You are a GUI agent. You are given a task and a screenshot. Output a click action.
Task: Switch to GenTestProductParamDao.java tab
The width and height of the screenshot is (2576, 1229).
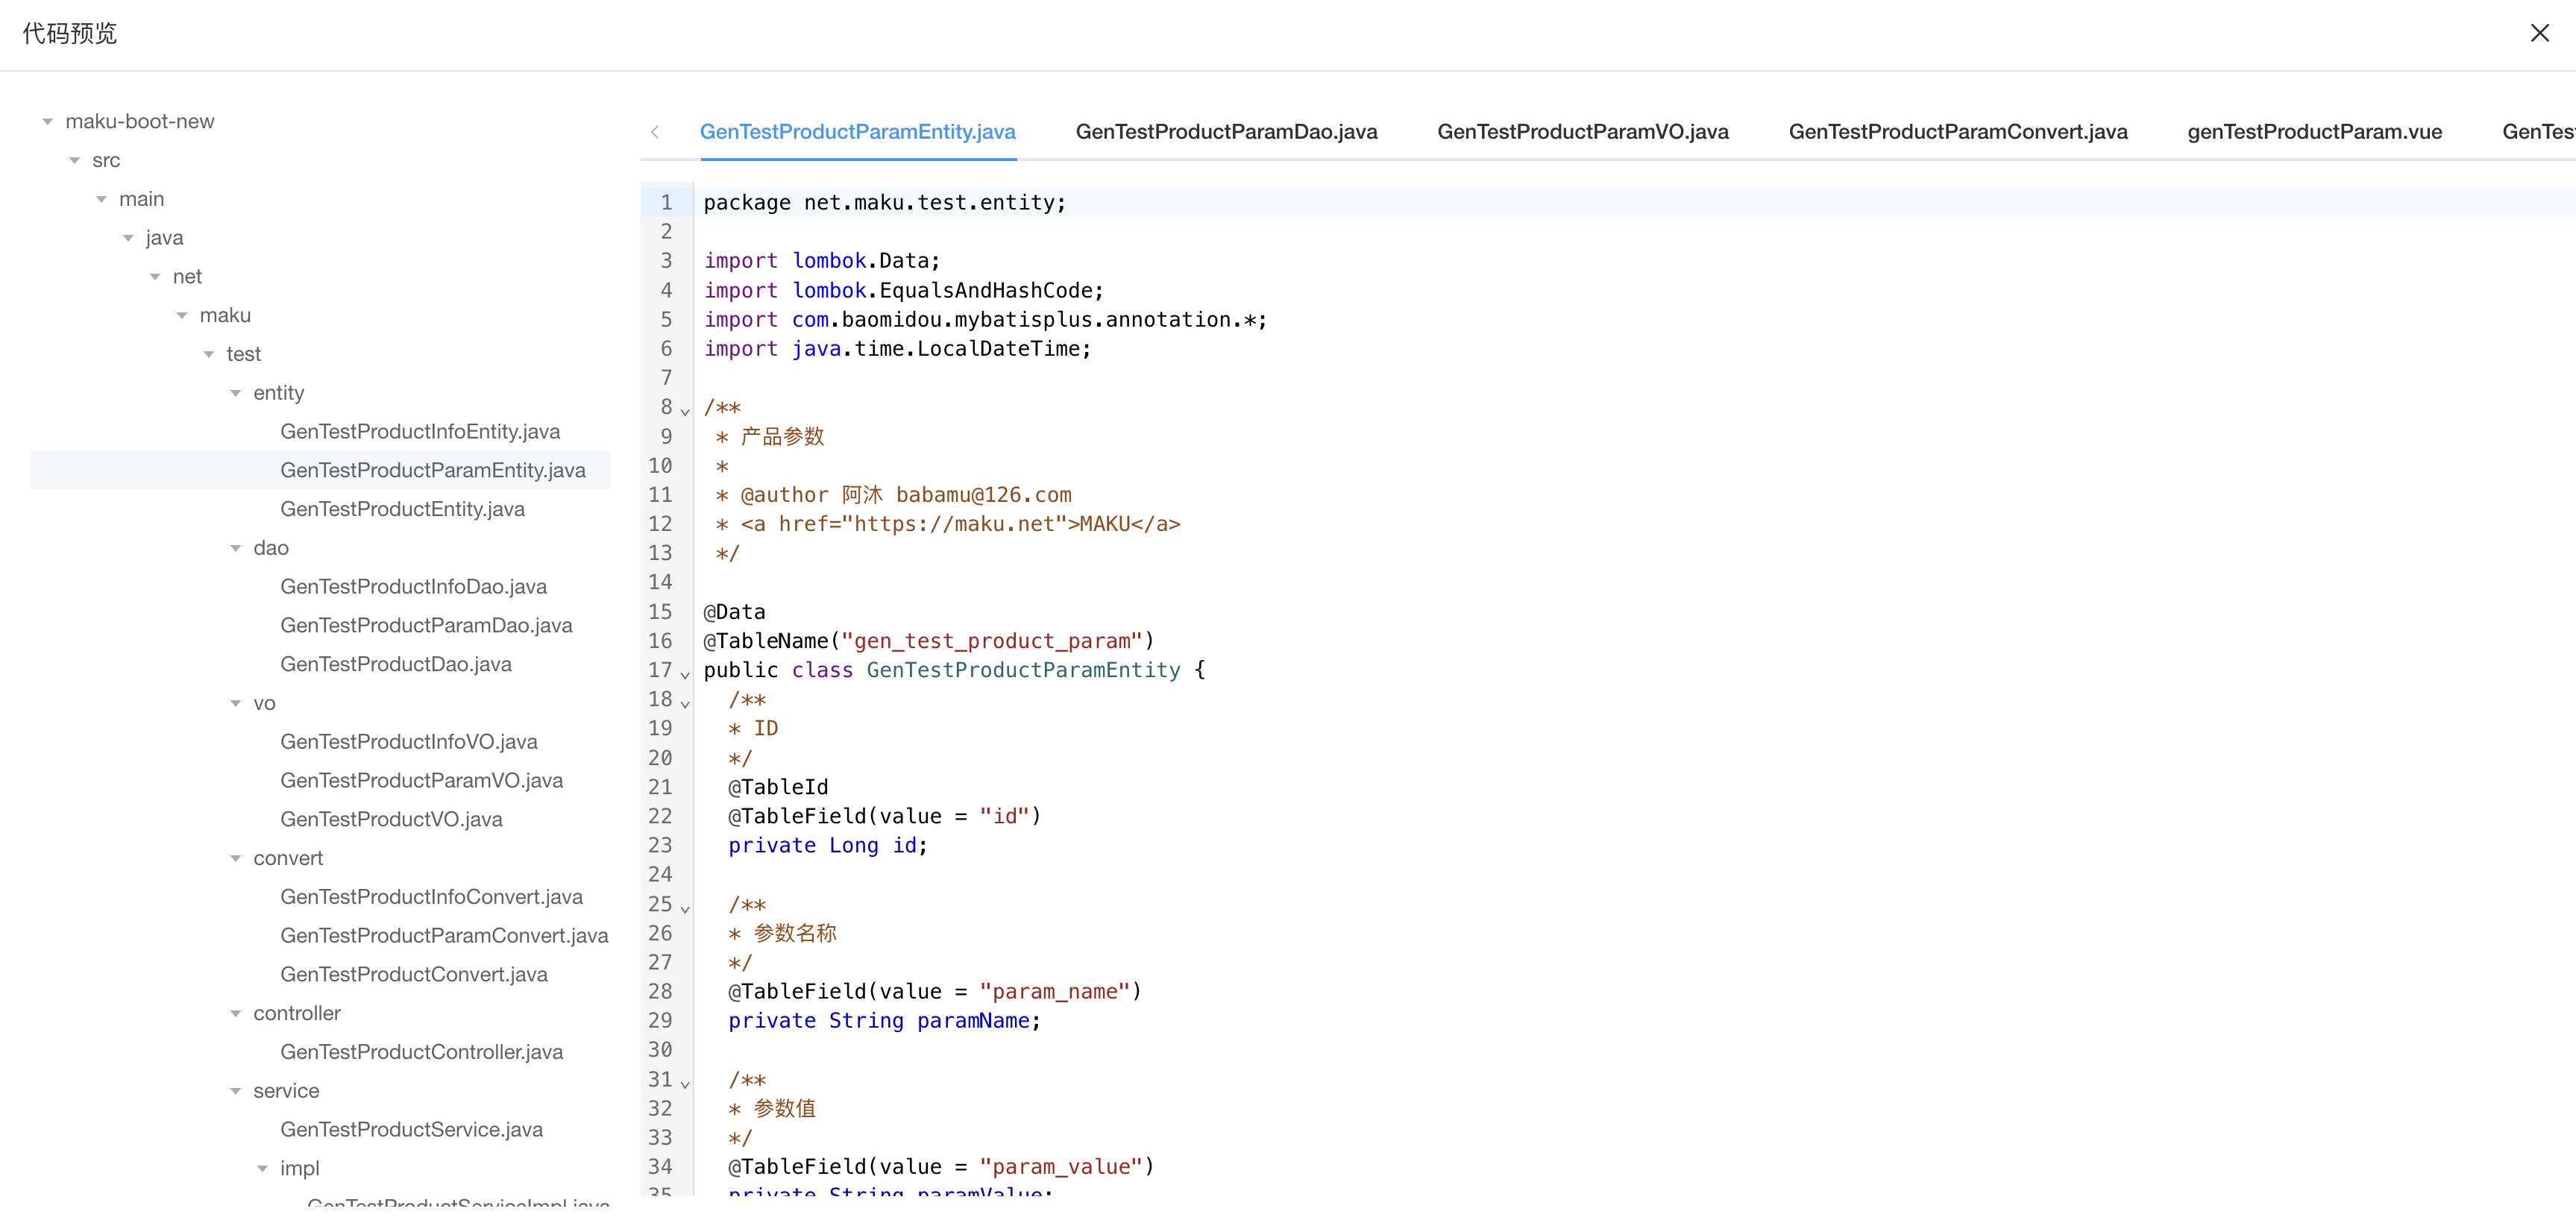[1226, 132]
